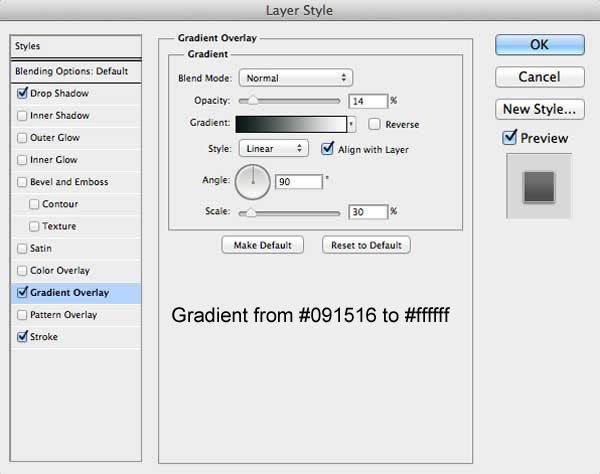Check the Reverse gradient checkbox
Screen dimensions: 600x474
click(x=374, y=124)
